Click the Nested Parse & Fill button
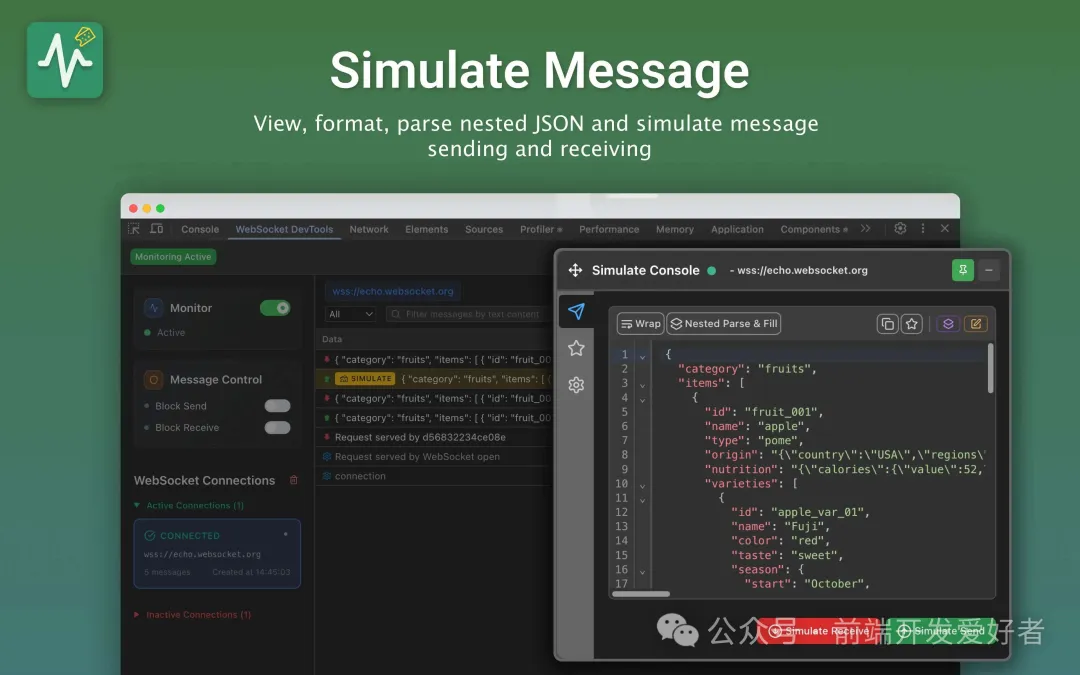This screenshot has height=675, width=1080. click(723, 323)
